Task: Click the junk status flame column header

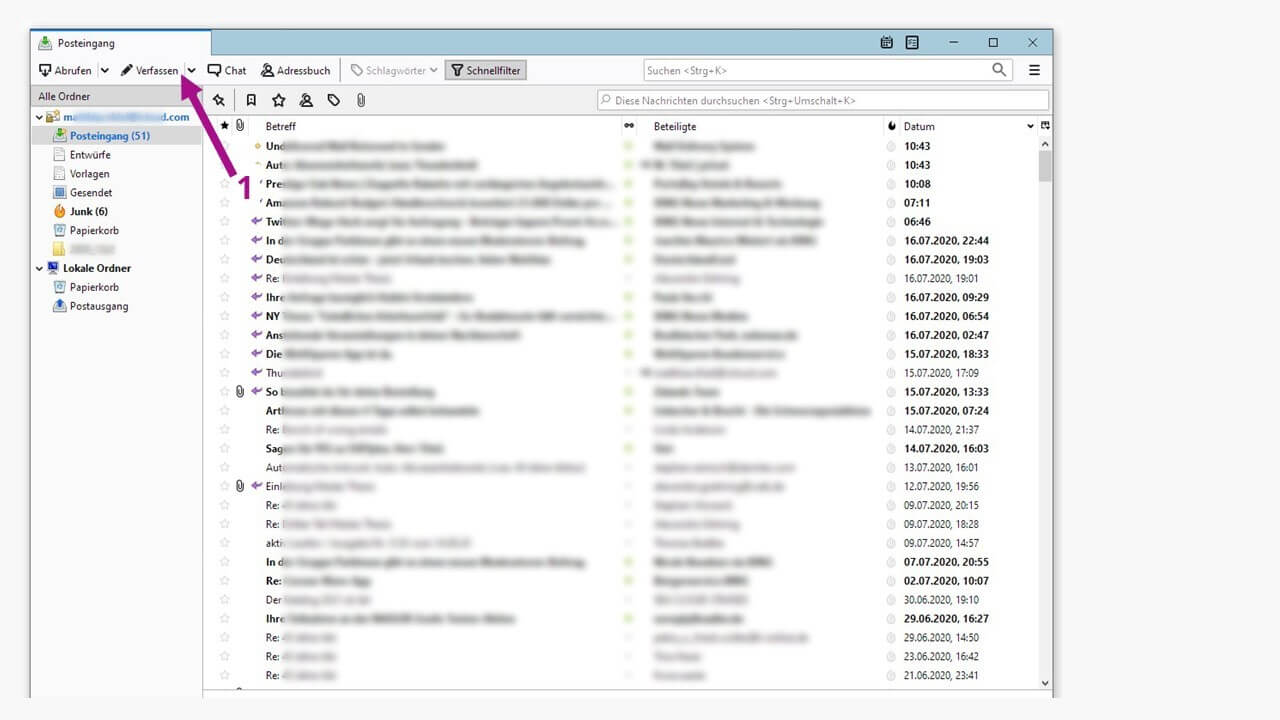Action: (892, 126)
